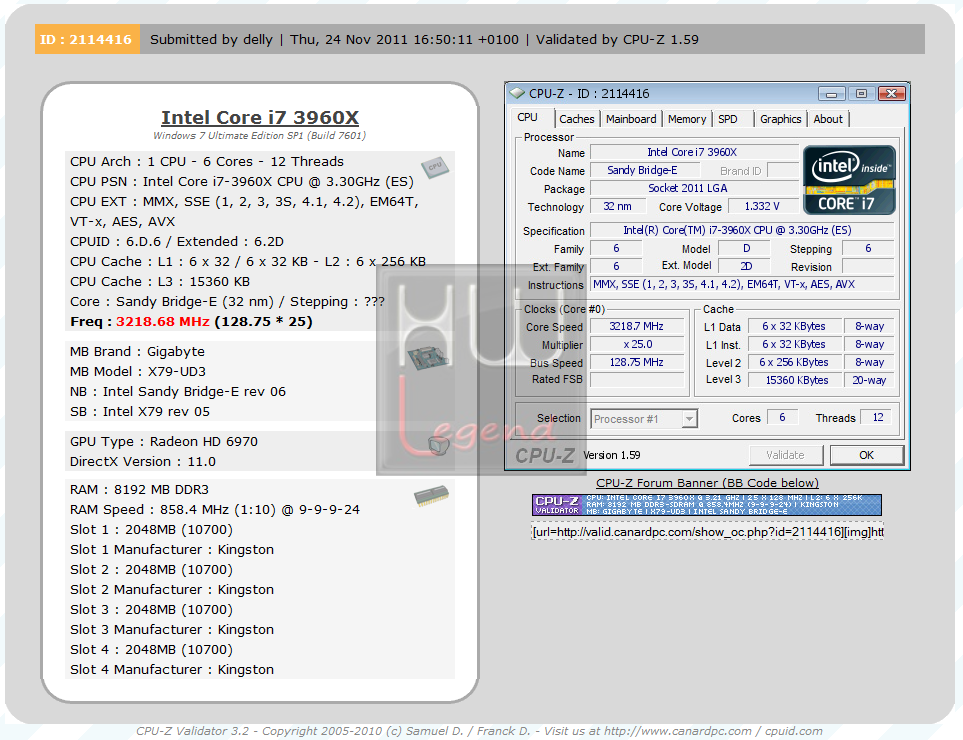963x740 pixels.
Task: Click the Bus Speed value 128.75 MHz
Action: [637, 362]
